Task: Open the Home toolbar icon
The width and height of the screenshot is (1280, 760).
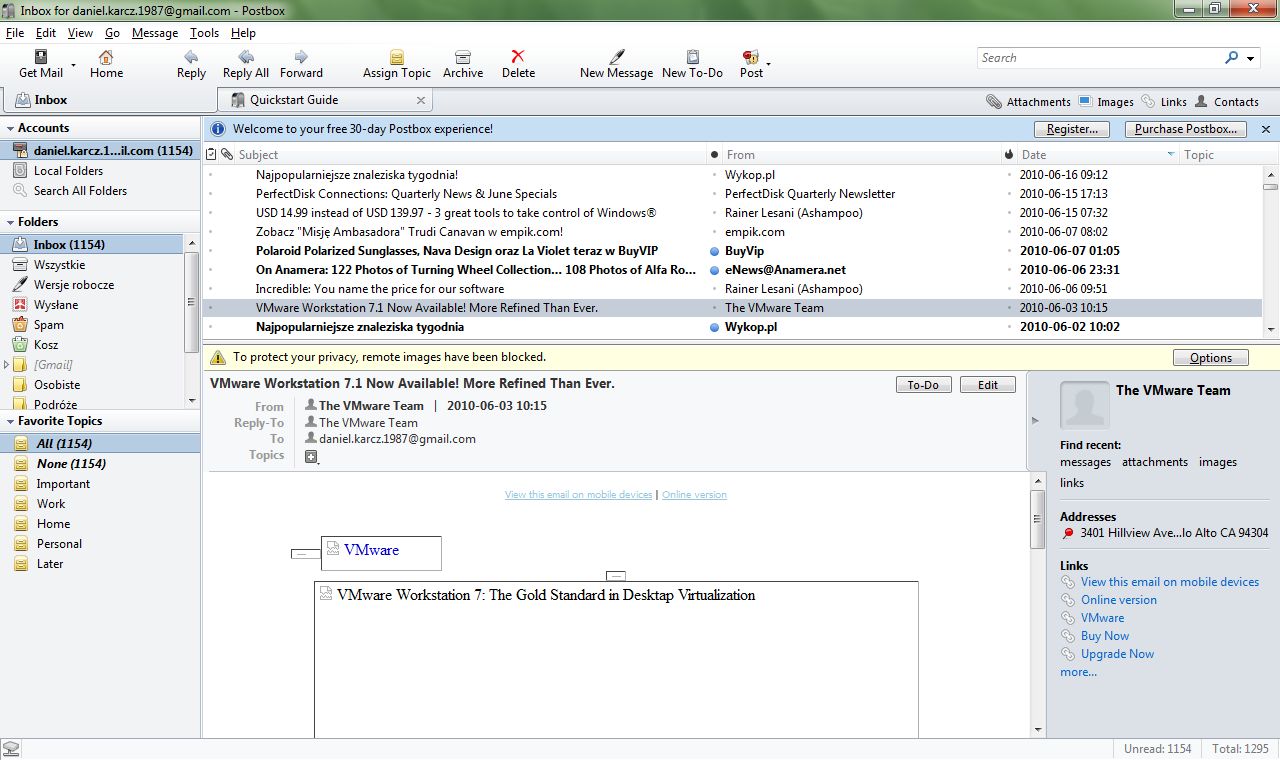Action: click(x=106, y=57)
